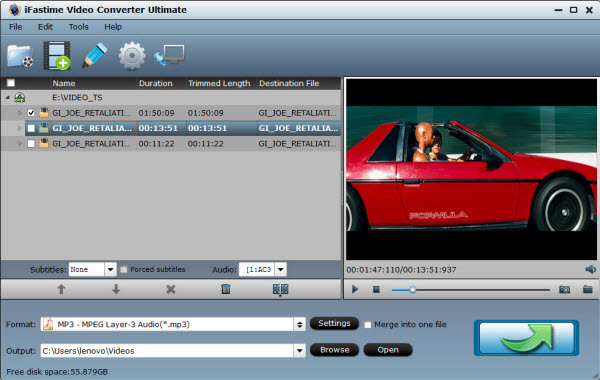Click the Open button

[x=388, y=350]
